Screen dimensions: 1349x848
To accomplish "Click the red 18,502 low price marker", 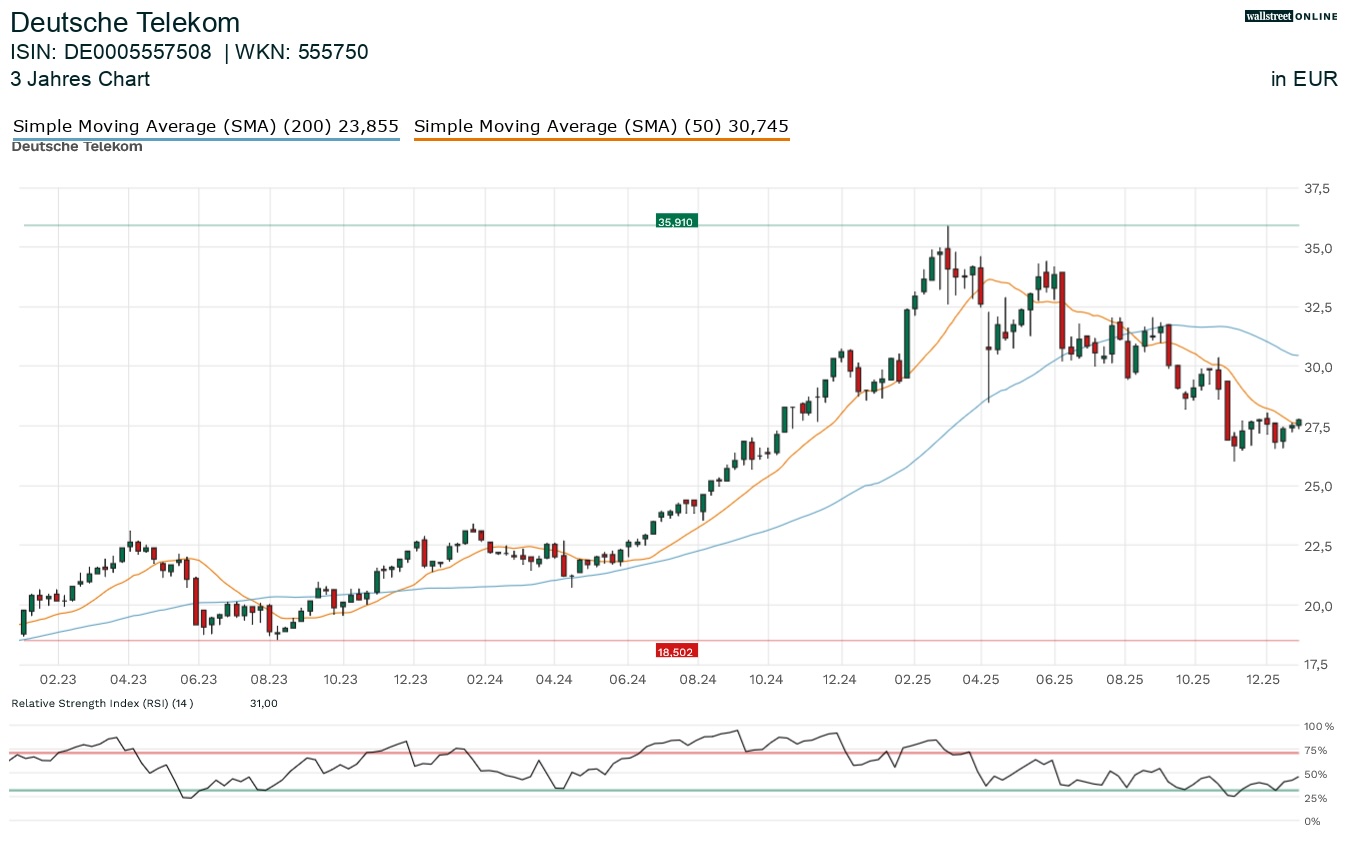I will click(677, 651).
